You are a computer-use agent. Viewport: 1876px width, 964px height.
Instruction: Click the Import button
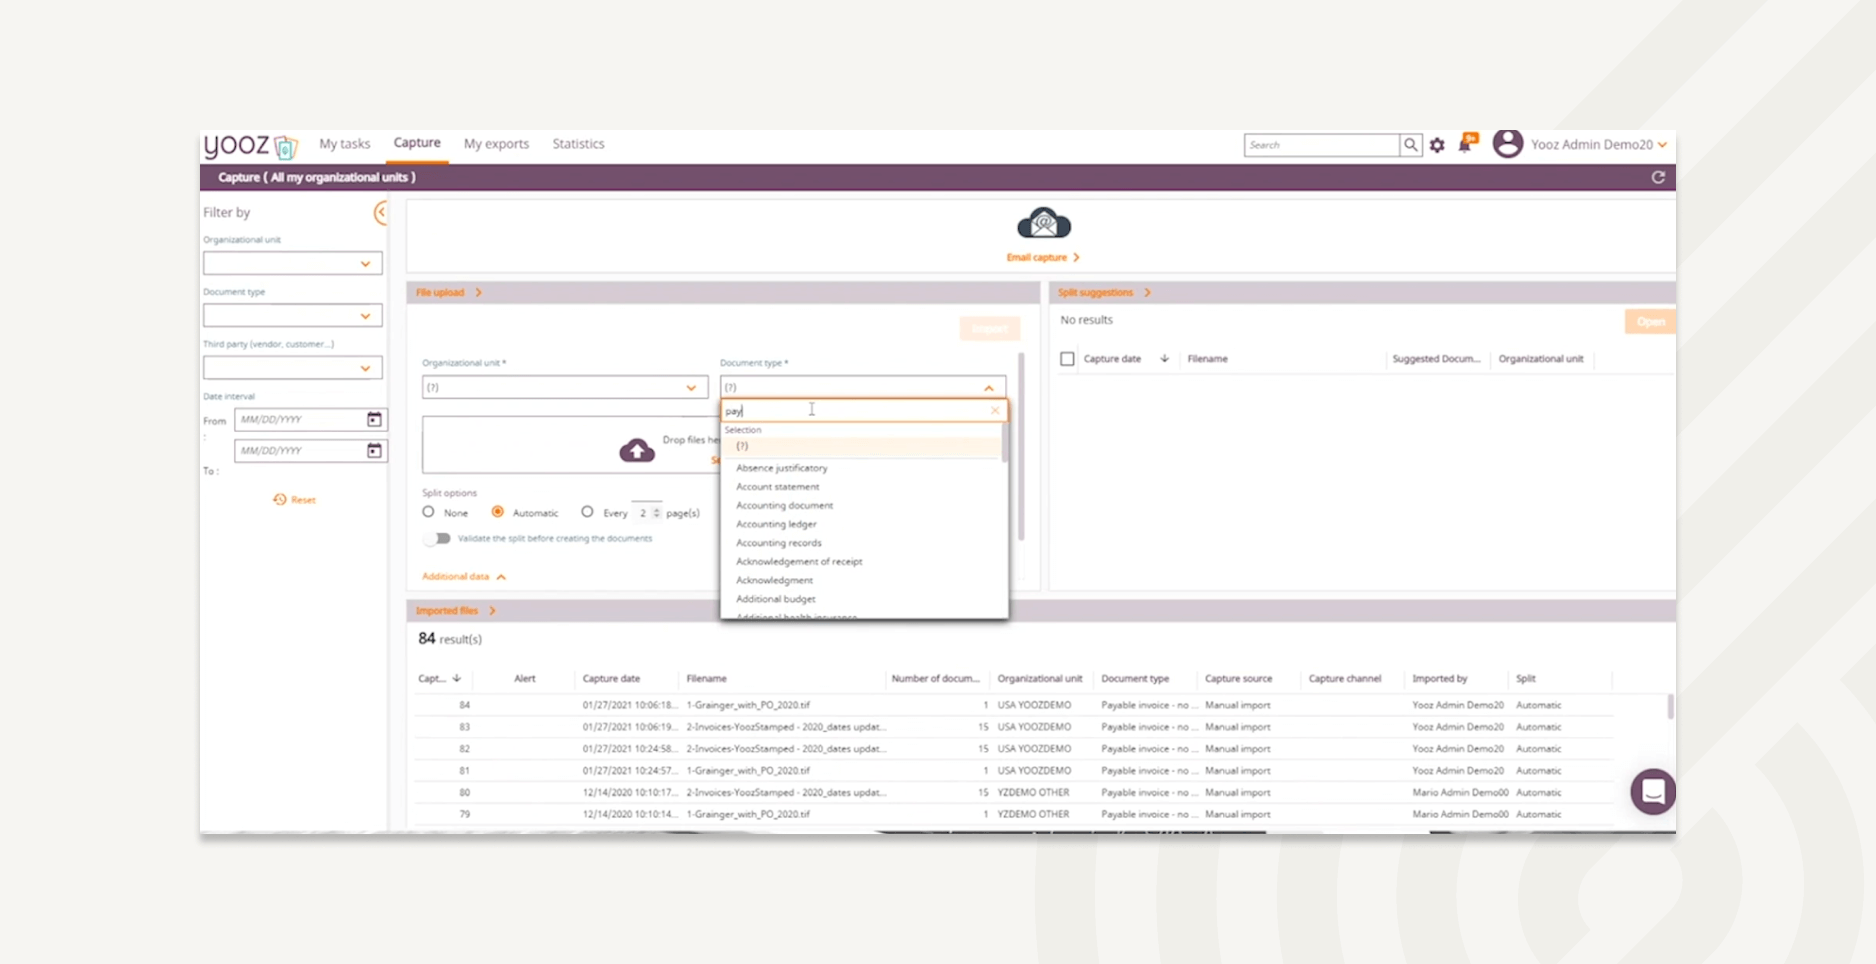(990, 329)
